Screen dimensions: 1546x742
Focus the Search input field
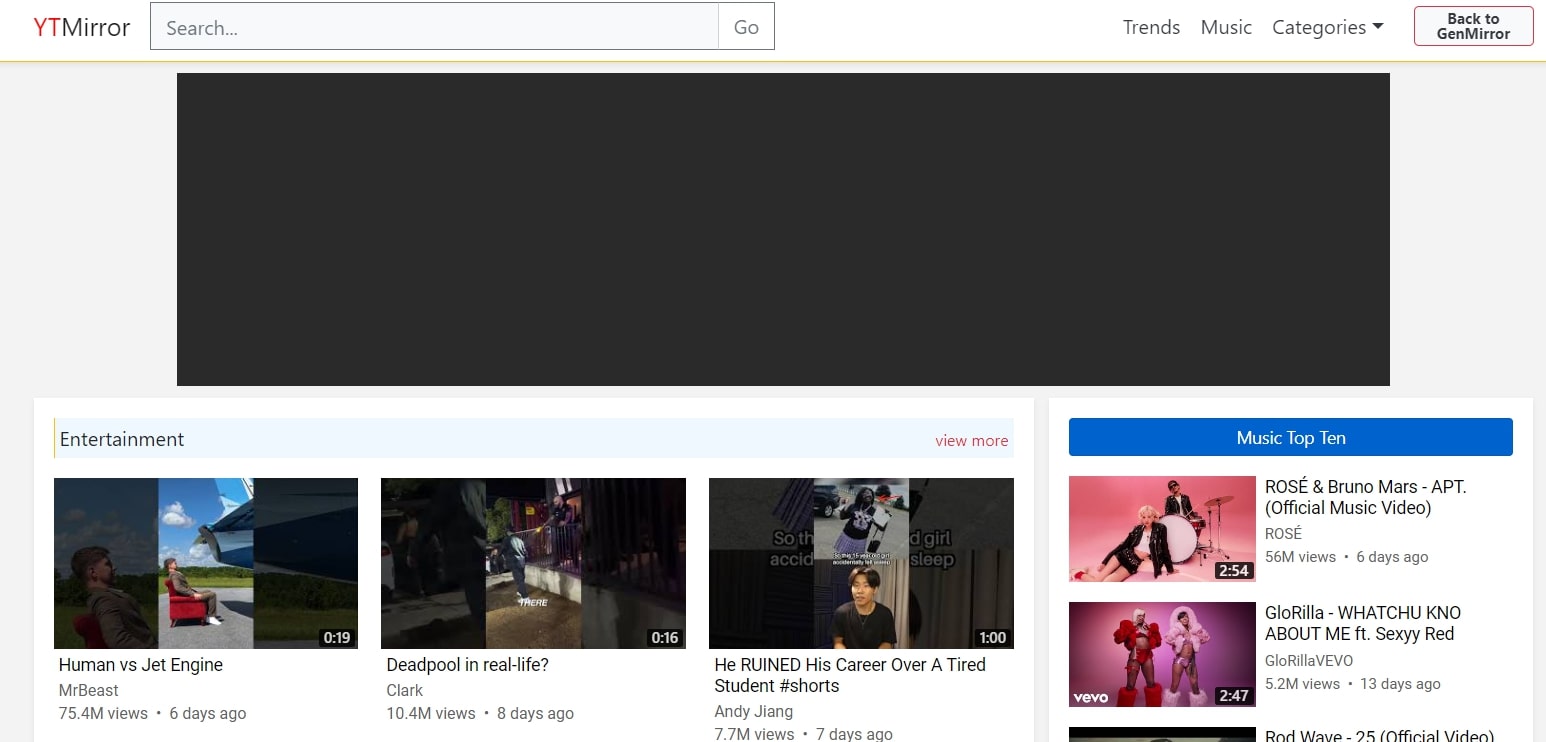click(434, 27)
